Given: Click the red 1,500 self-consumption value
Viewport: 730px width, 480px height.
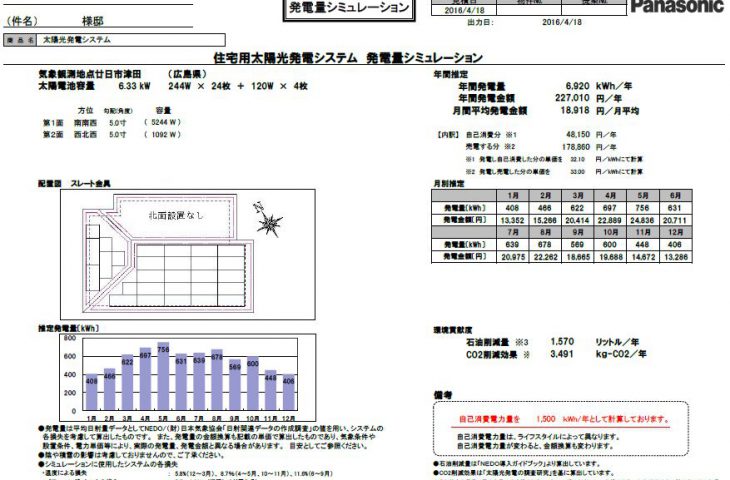Looking at the screenshot, I should point(546,419).
